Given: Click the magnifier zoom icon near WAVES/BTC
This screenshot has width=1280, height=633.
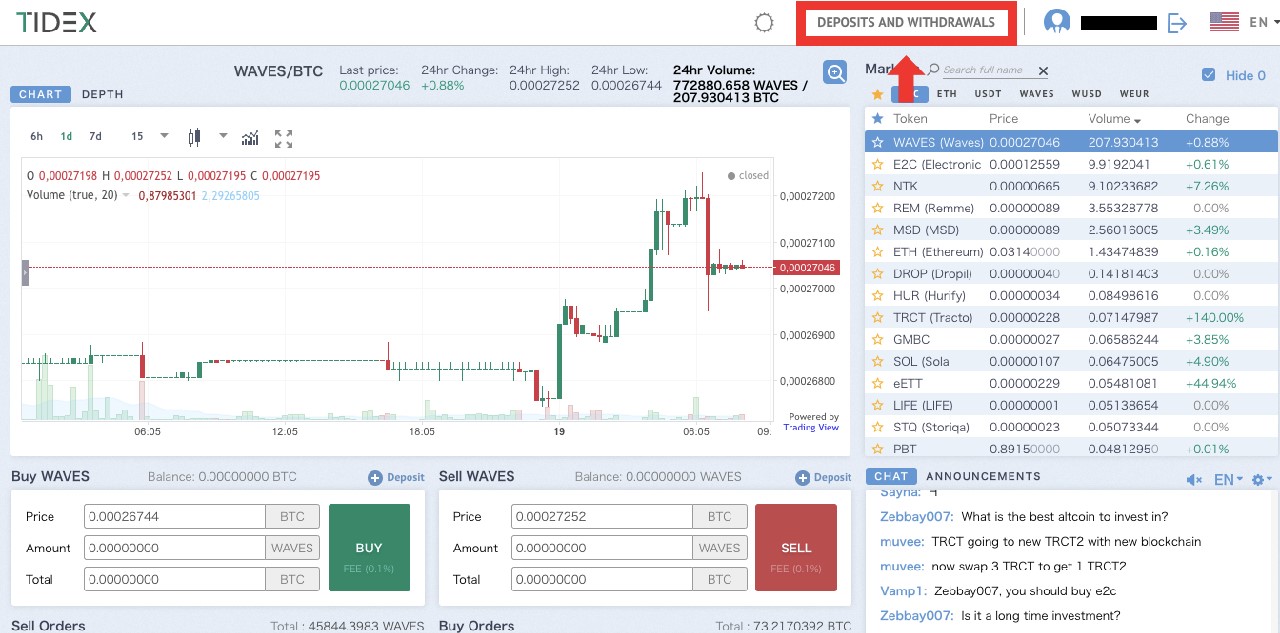Looking at the screenshot, I should [x=834, y=72].
